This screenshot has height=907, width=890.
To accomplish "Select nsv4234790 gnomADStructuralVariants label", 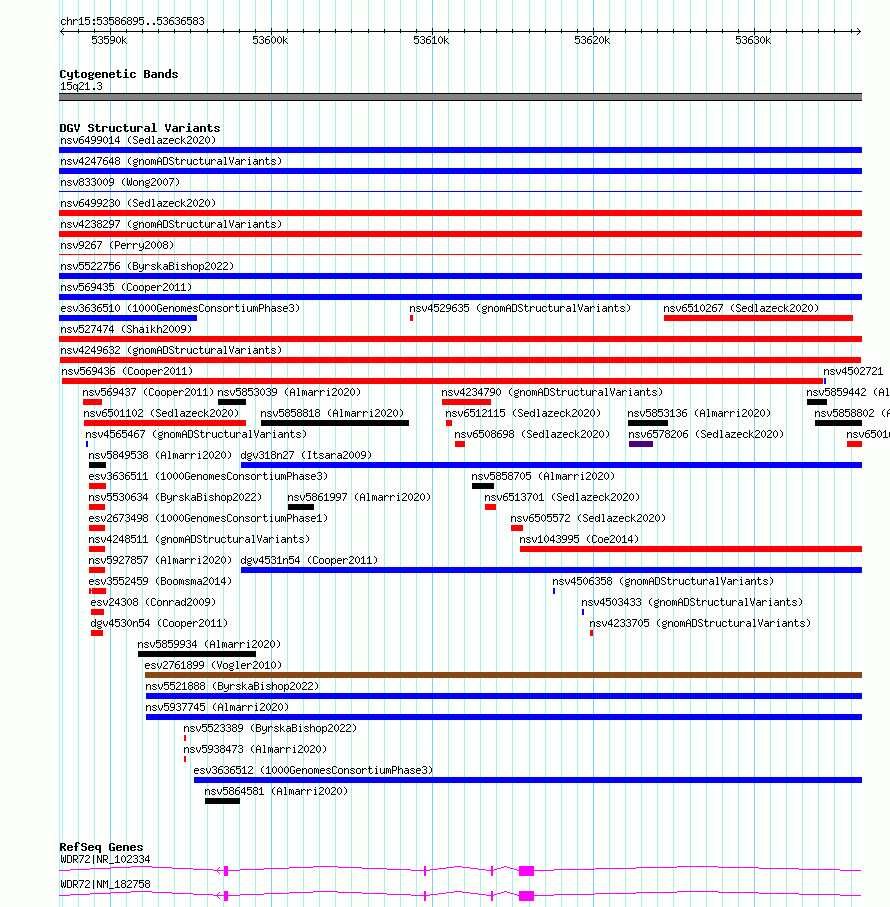I will coord(552,392).
